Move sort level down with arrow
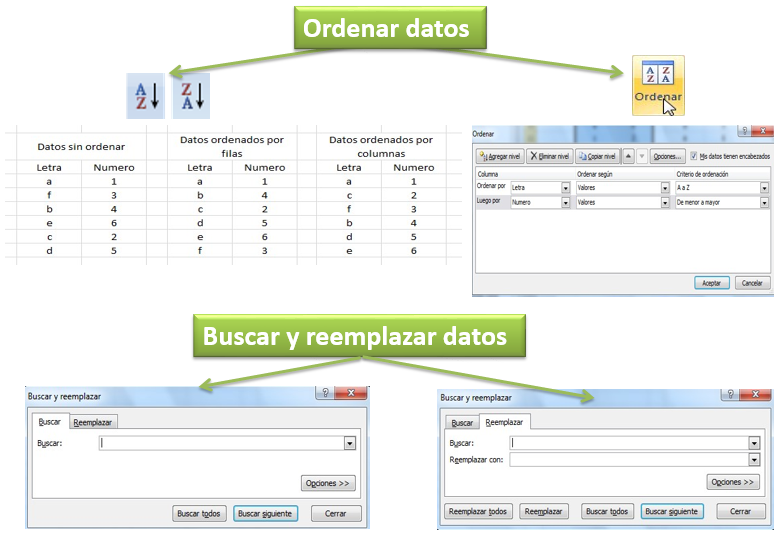Screen dimensions: 784x539 tap(642, 156)
